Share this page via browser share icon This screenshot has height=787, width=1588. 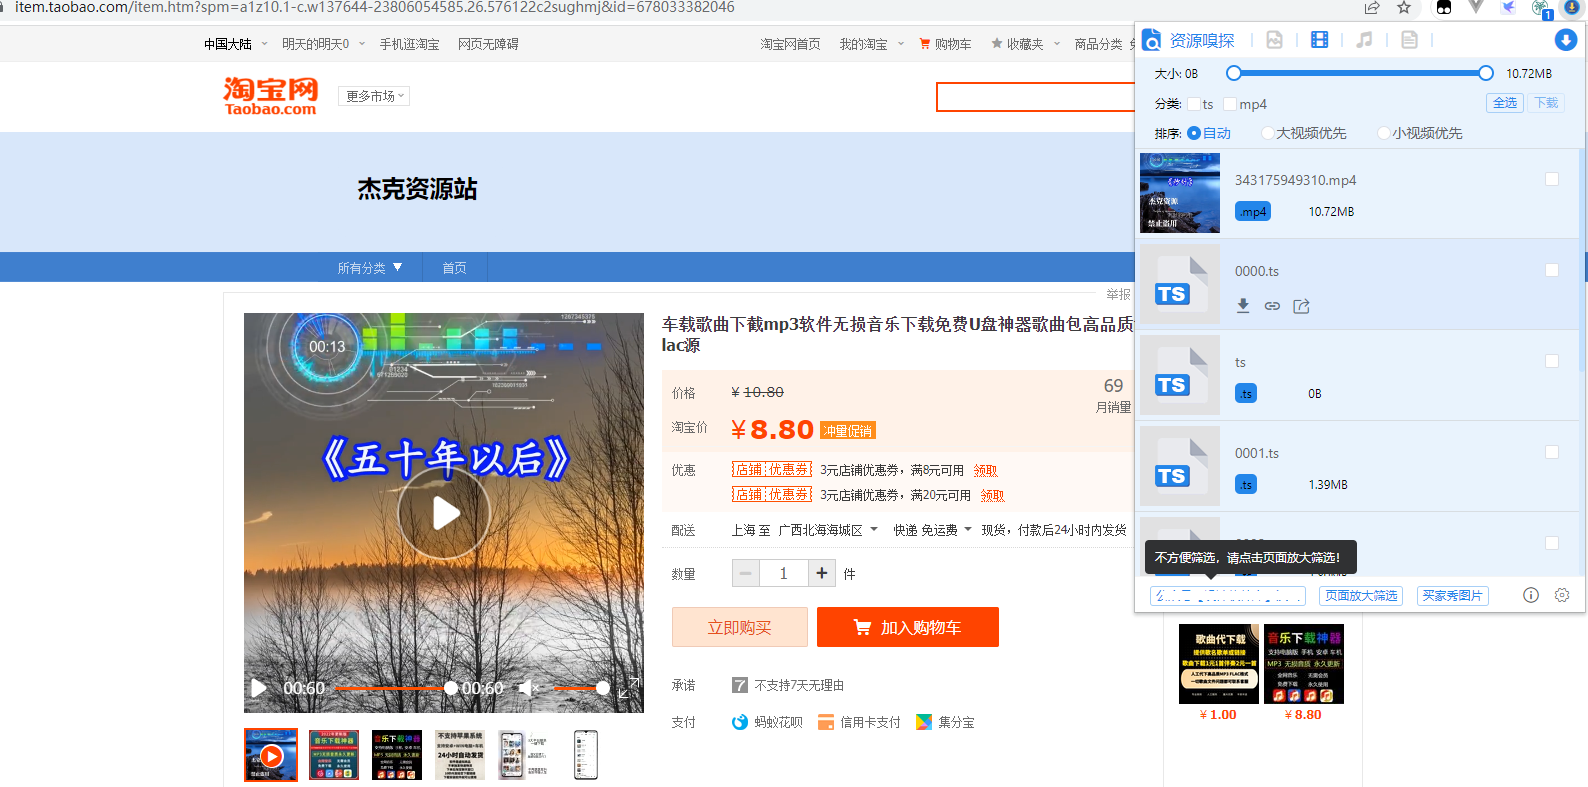coord(1372,8)
